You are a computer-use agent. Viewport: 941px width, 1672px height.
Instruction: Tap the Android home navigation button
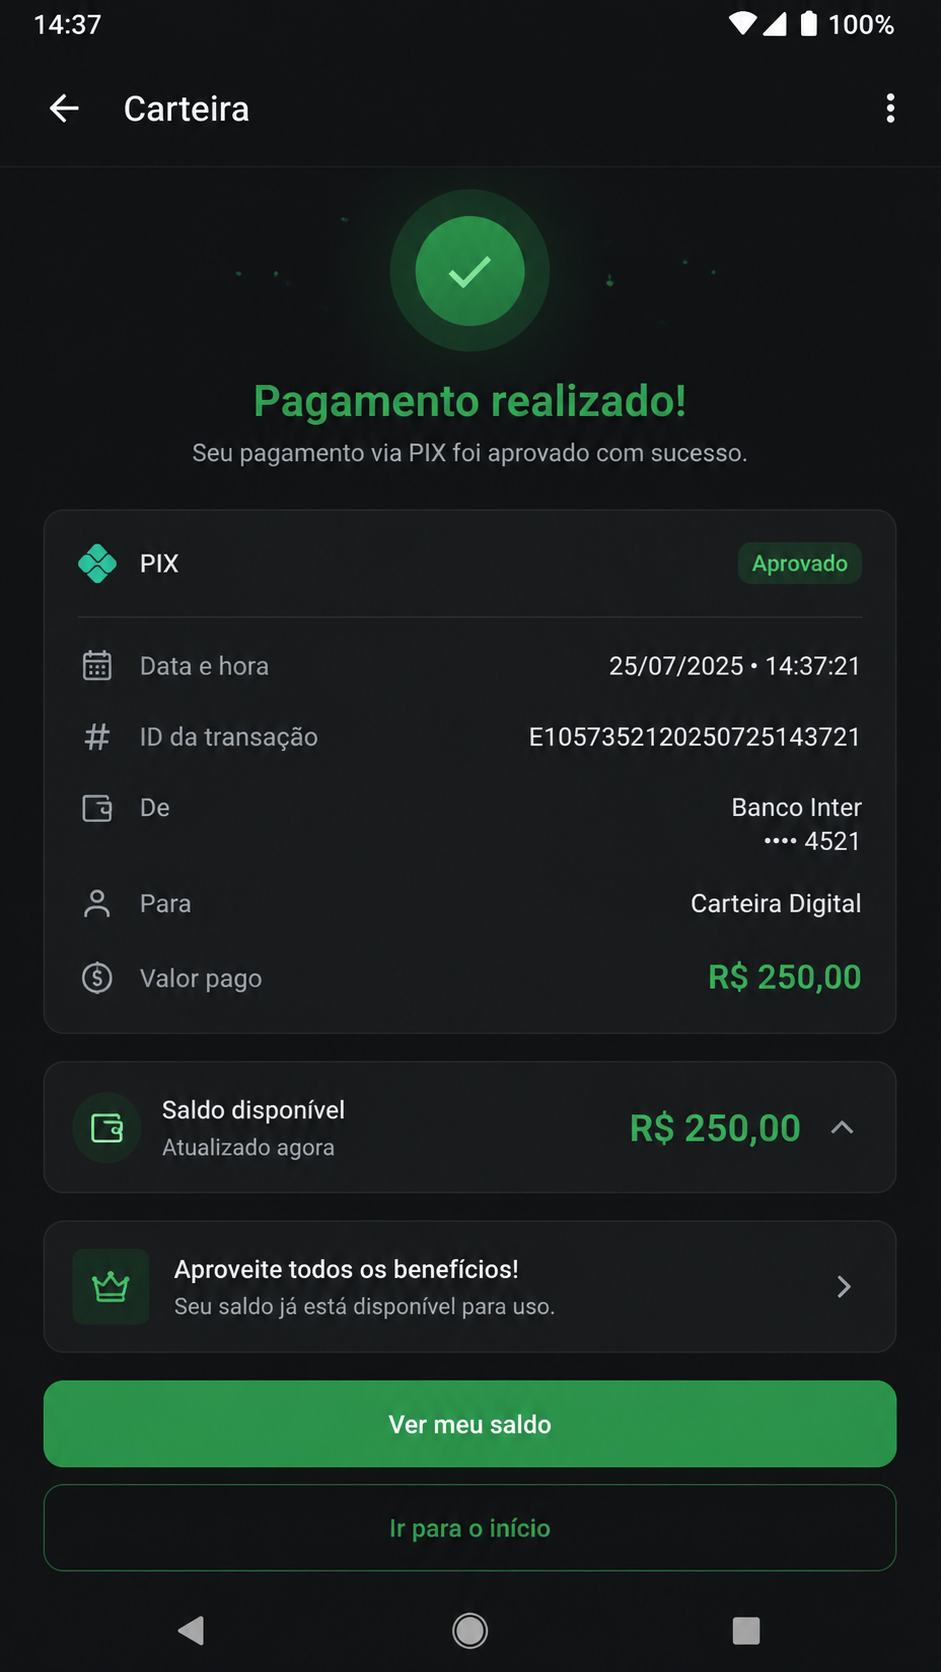click(x=470, y=1631)
